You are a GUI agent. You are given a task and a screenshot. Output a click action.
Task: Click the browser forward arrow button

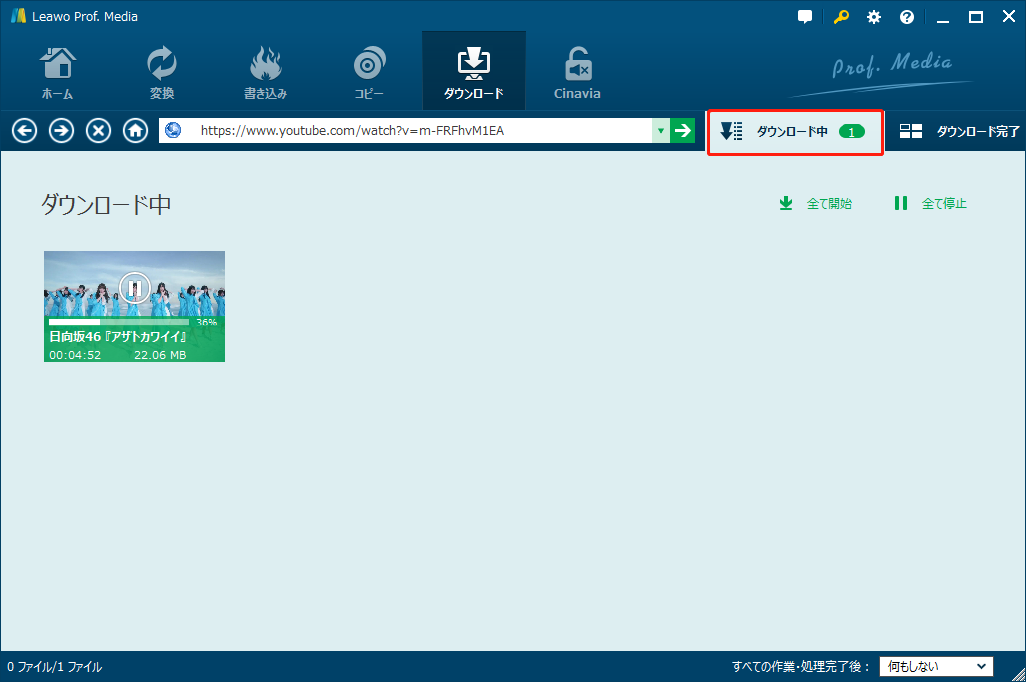(62, 131)
